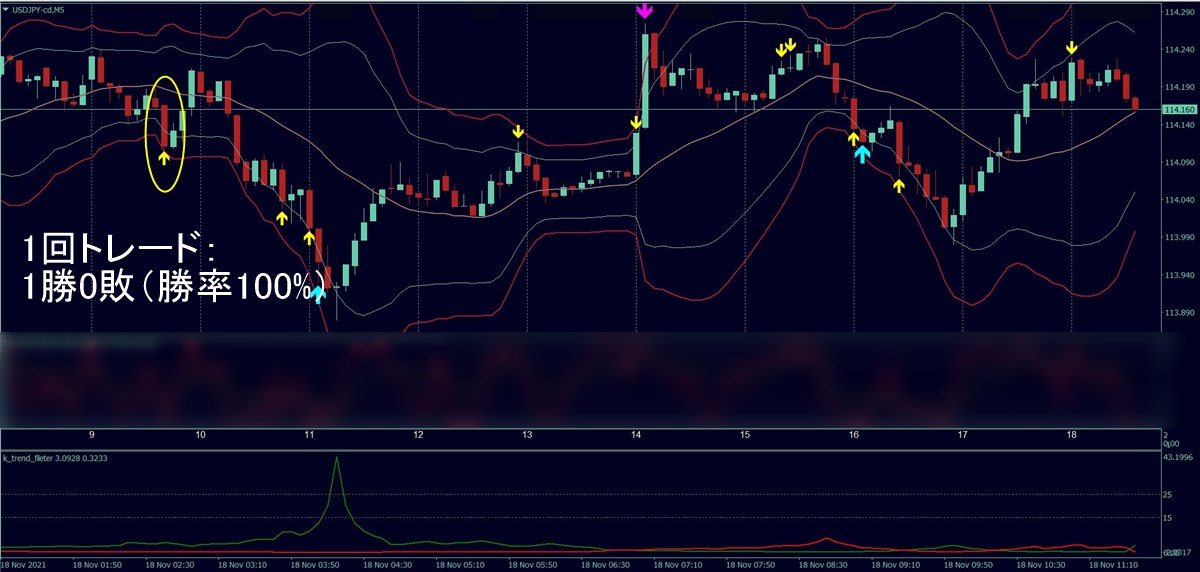Click the 25 level on indicator scale
This screenshot has width=1200, height=572.
tap(1167, 494)
